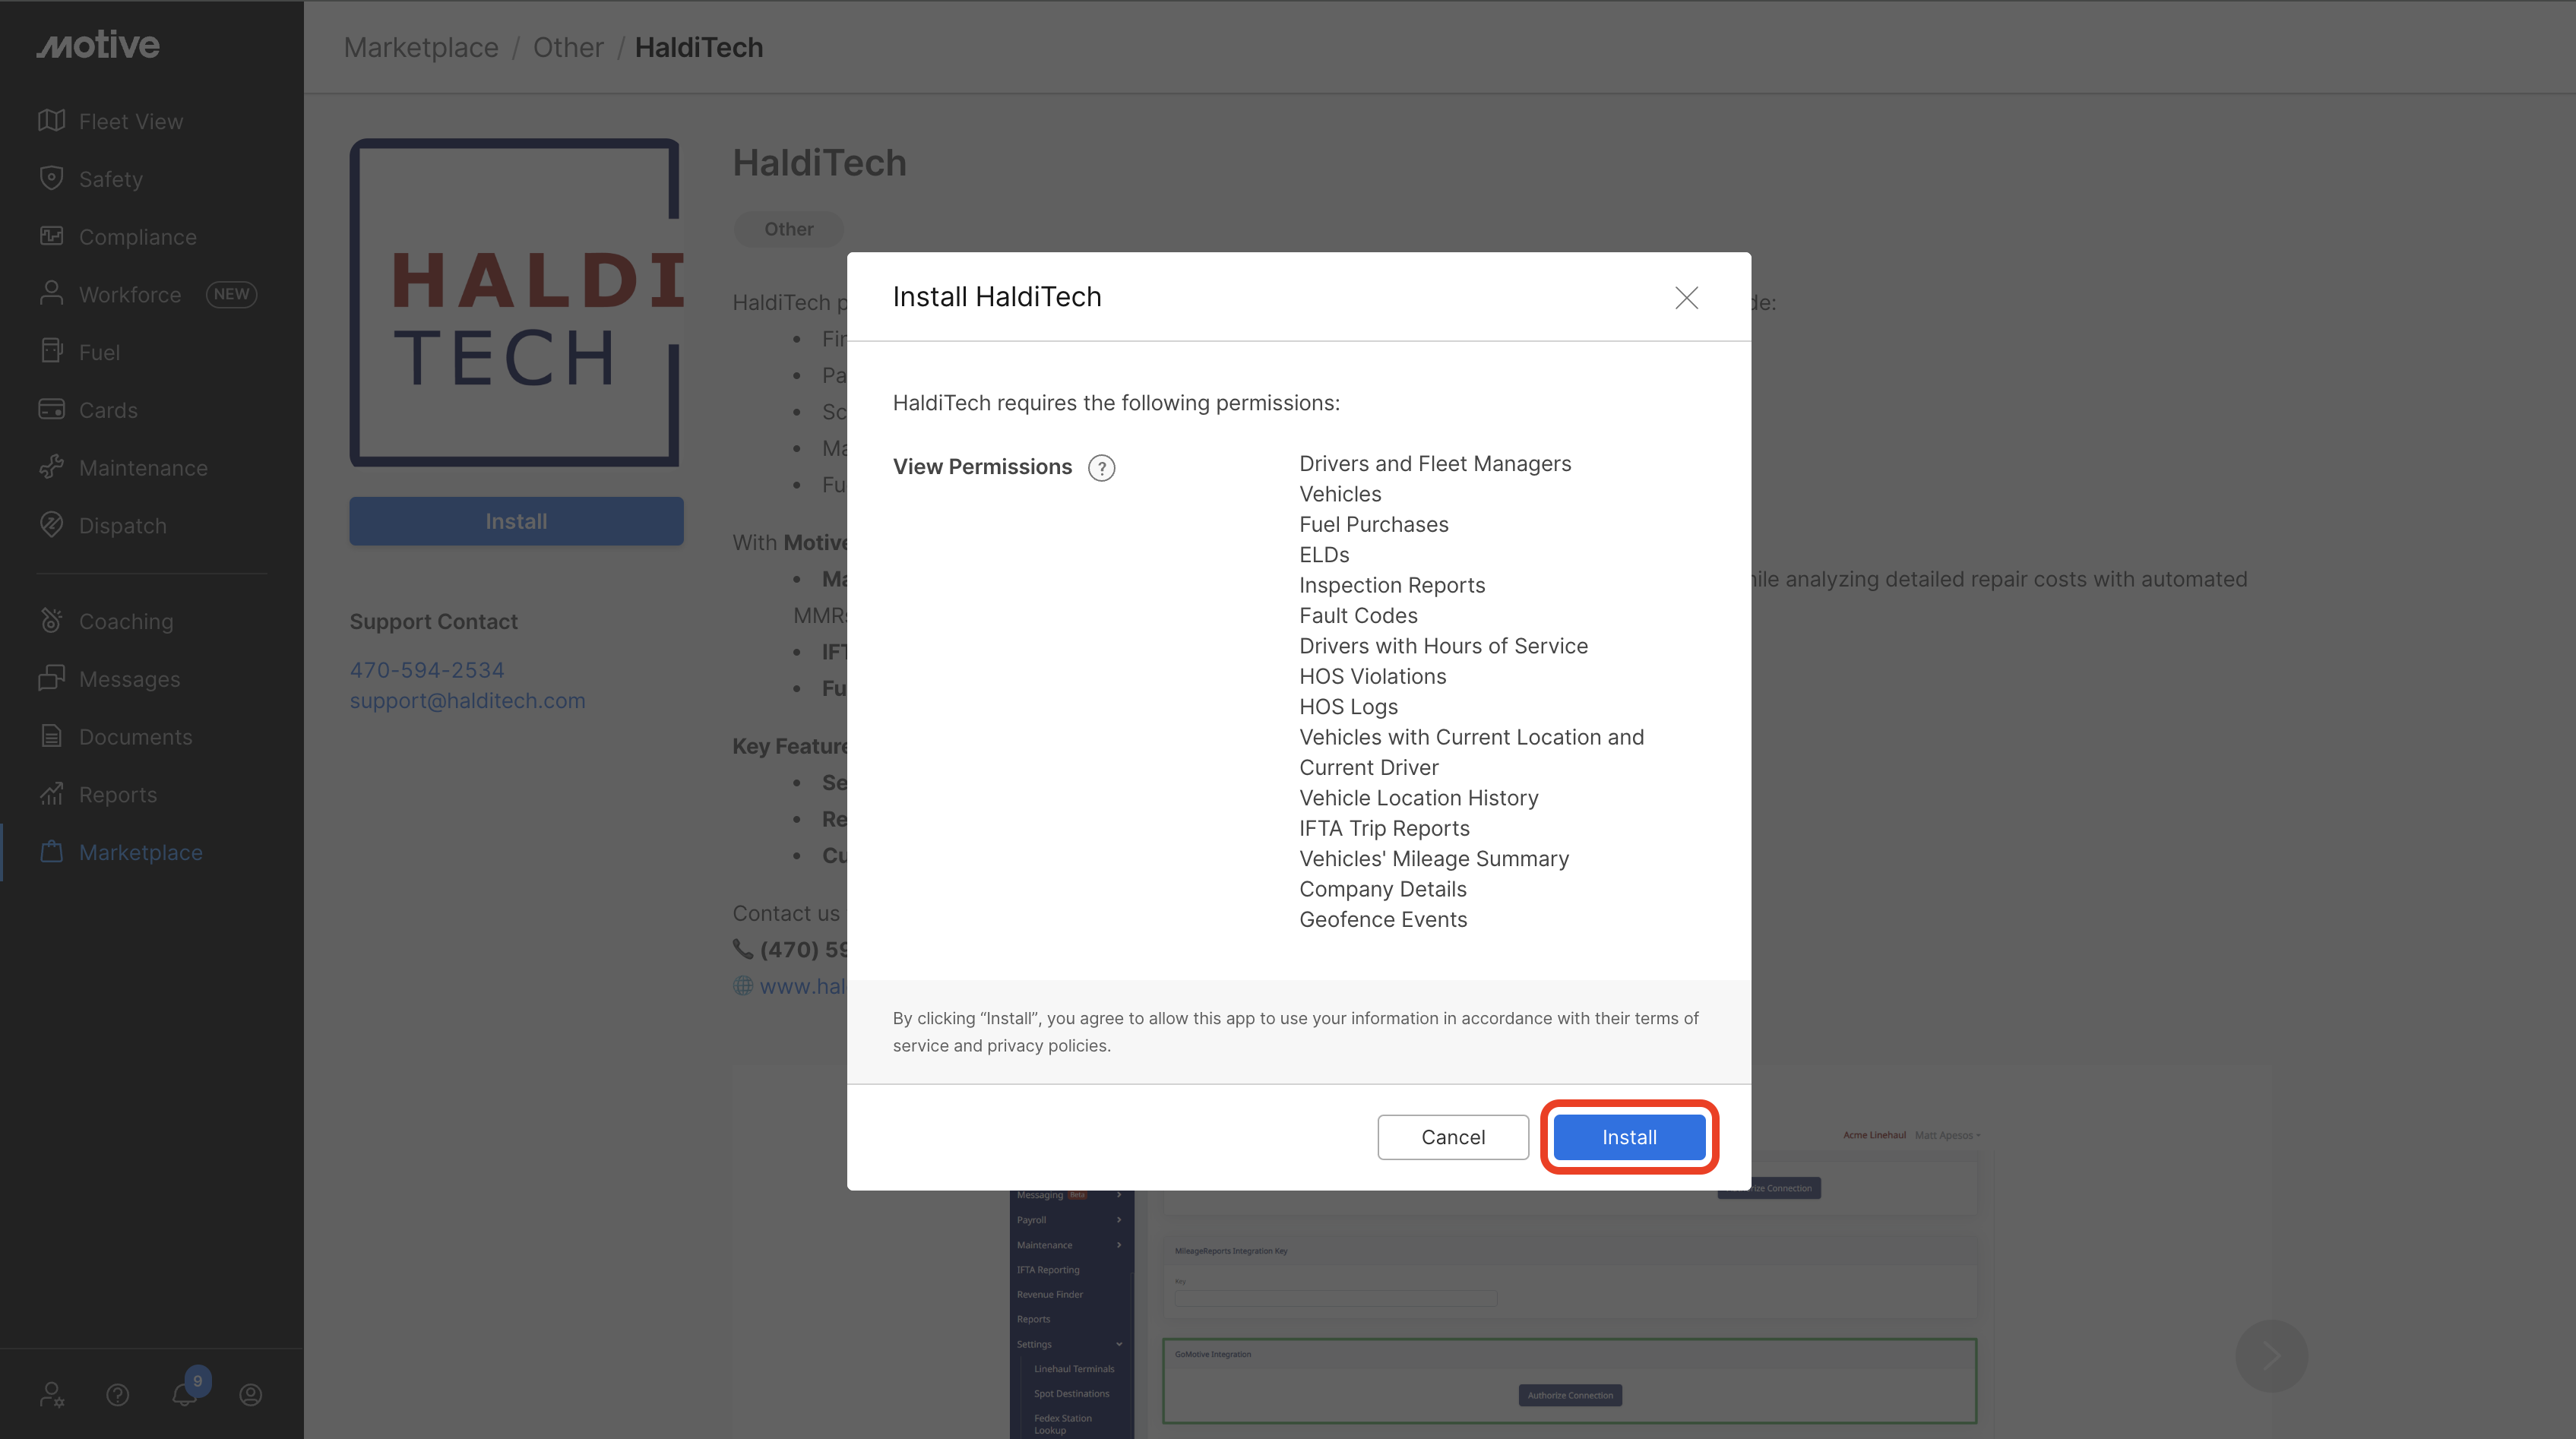
Task: Open the Compliance menu item
Action: pyautogui.click(x=137, y=237)
